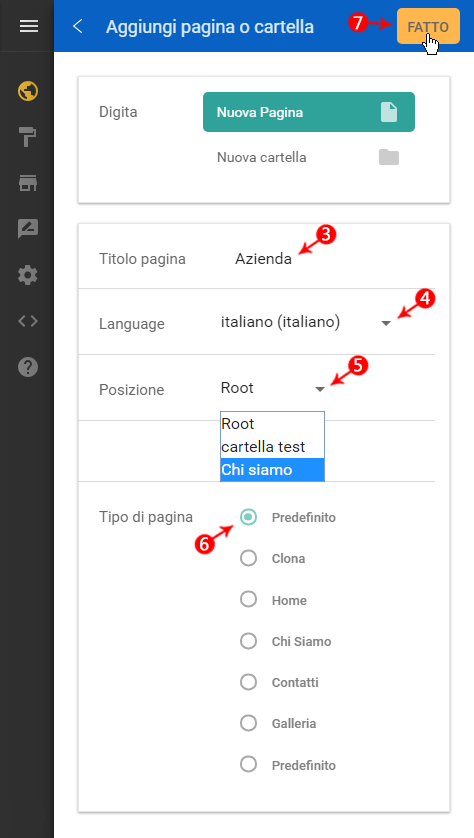Select the Galleria radio option
The image size is (474, 838).
tap(248, 724)
